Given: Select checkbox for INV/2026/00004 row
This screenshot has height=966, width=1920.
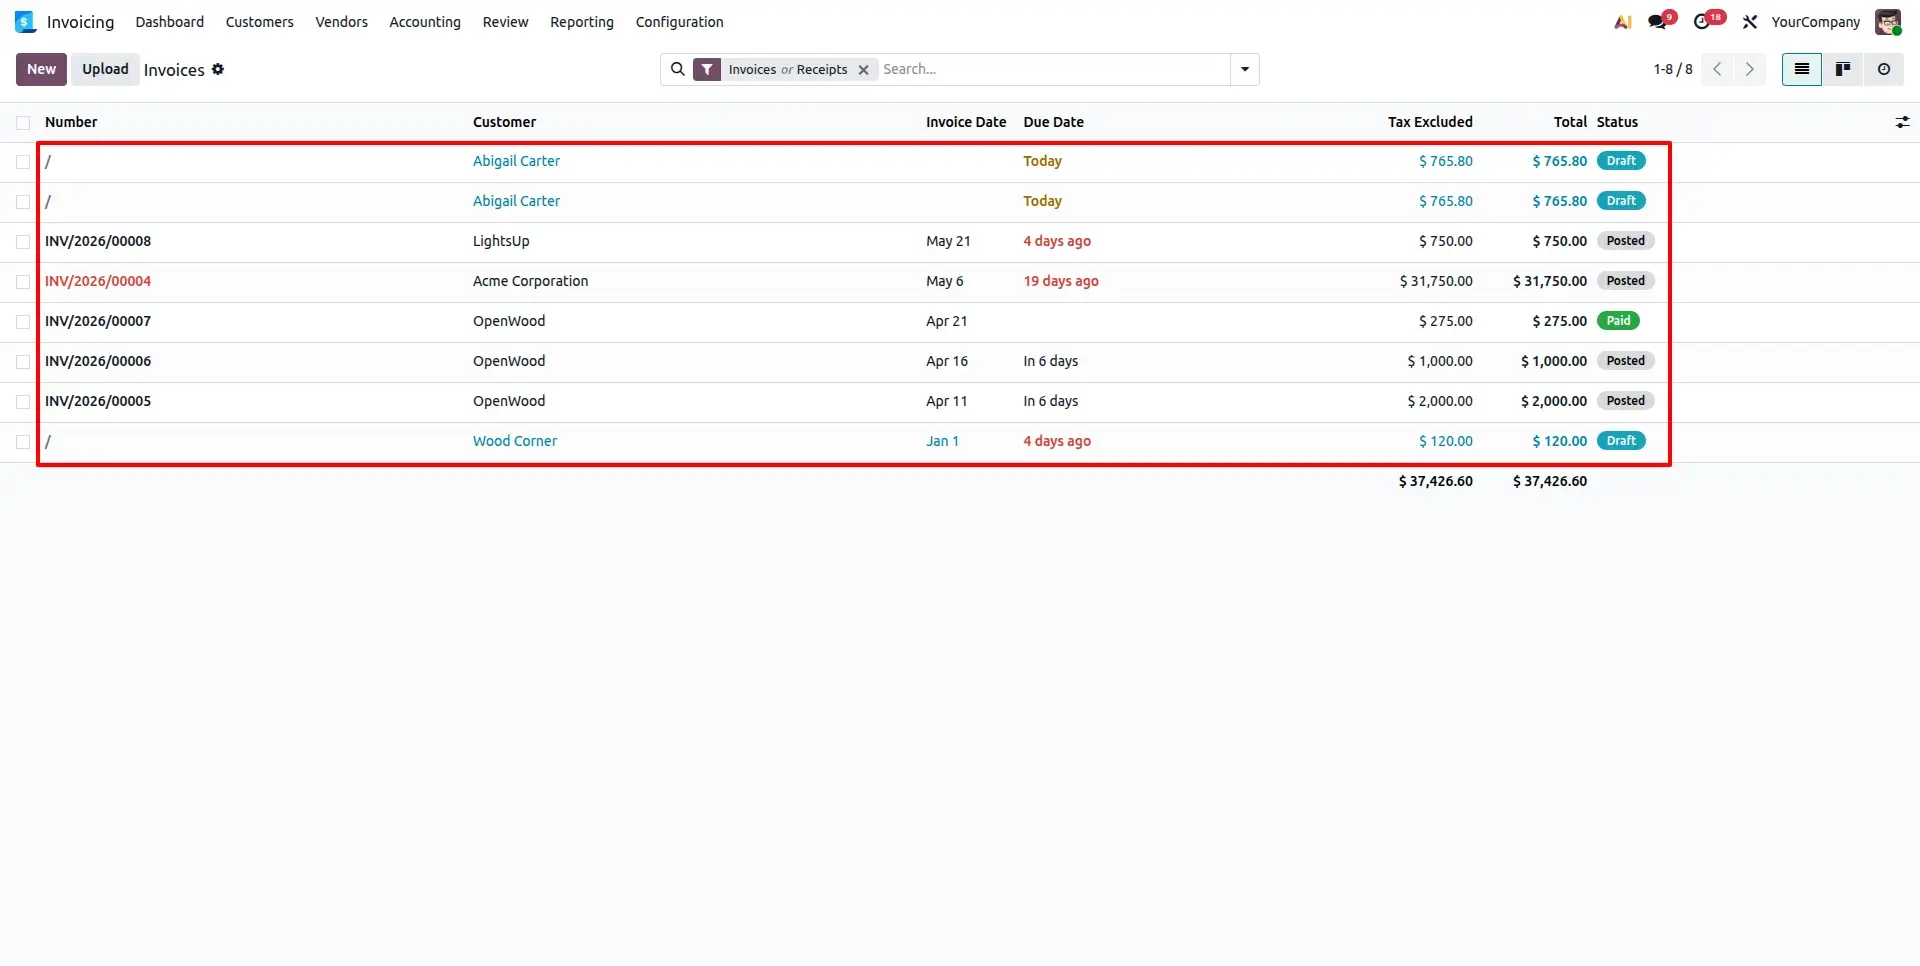Looking at the screenshot, I should pyautogui.click(x=23, y=282).
